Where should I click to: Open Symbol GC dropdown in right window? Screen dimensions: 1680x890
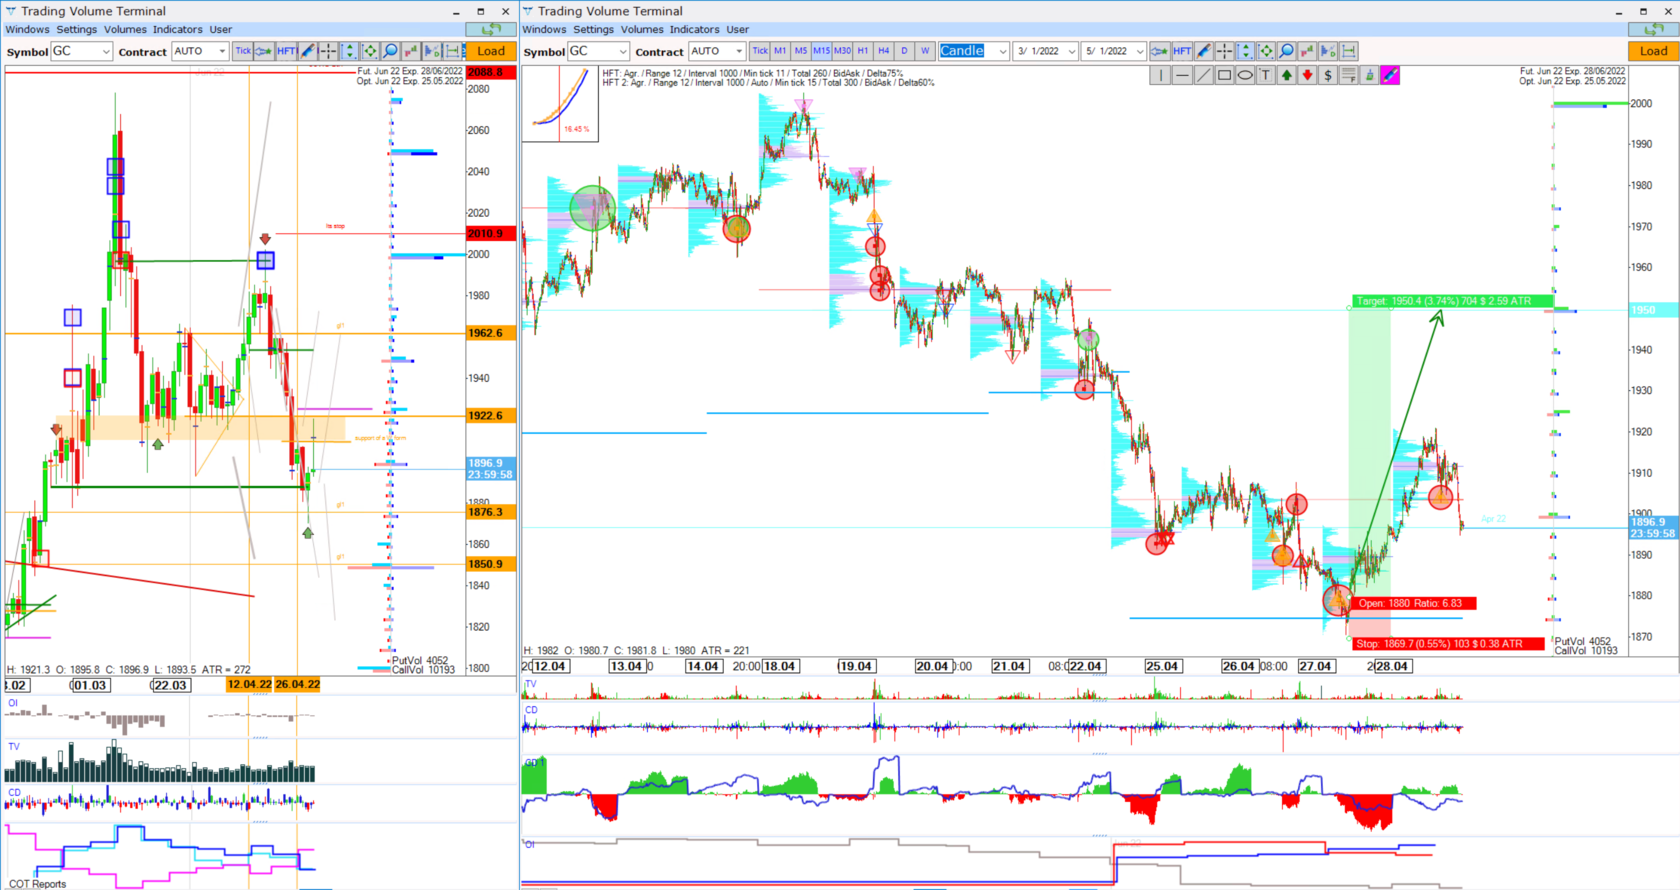pyautogui.click(x=598, y=51)
